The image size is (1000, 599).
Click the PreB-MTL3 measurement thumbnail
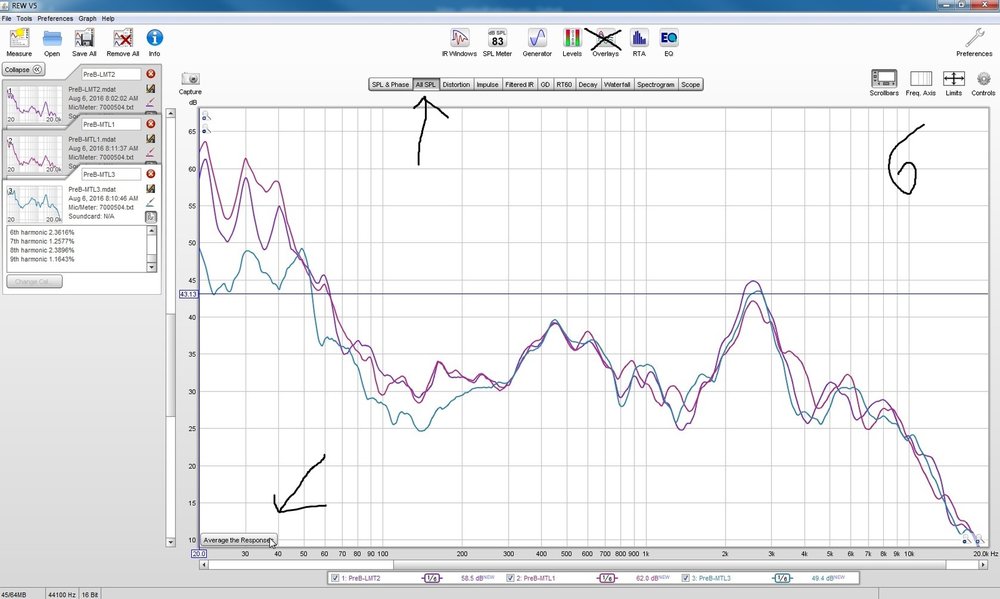(34, 204)
